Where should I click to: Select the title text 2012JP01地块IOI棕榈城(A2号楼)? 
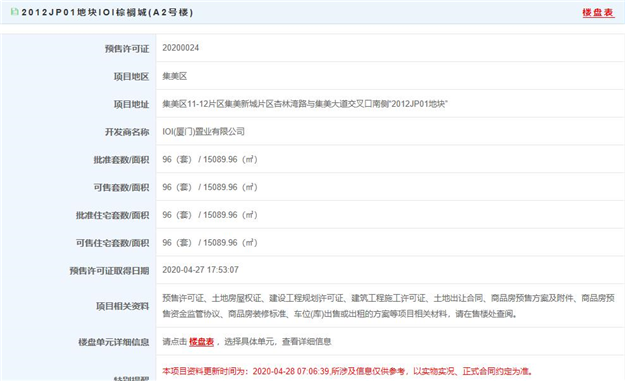point(107,12)
